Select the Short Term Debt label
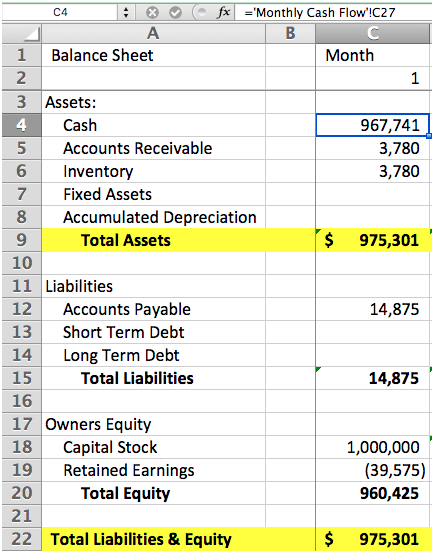This screenshot has height=551, width=434. pyautogui.click(x=153, y=332)
